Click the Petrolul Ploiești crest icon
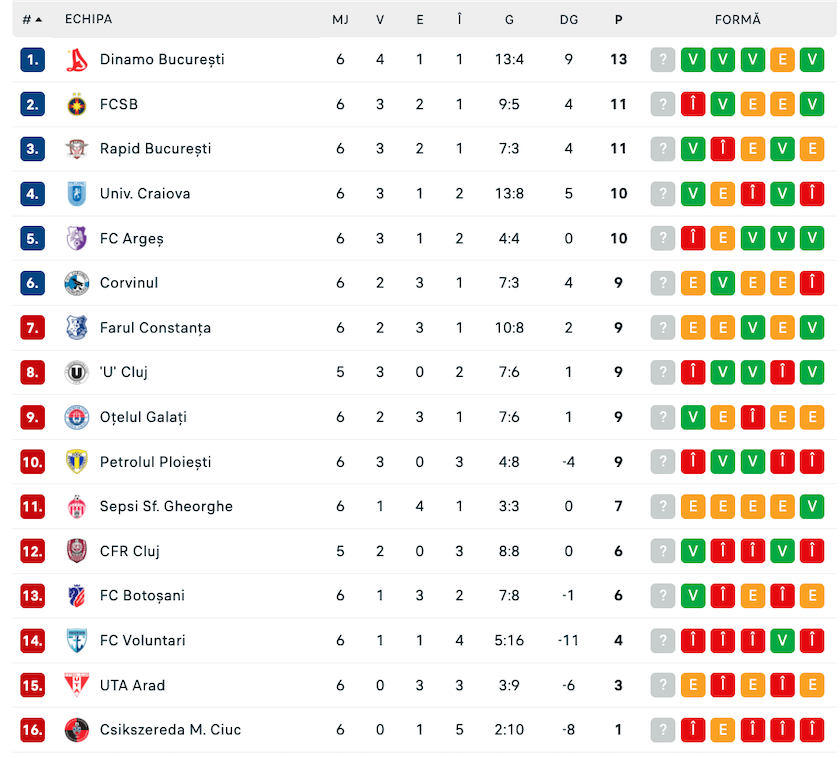840x758 pixels. (77, 462)
